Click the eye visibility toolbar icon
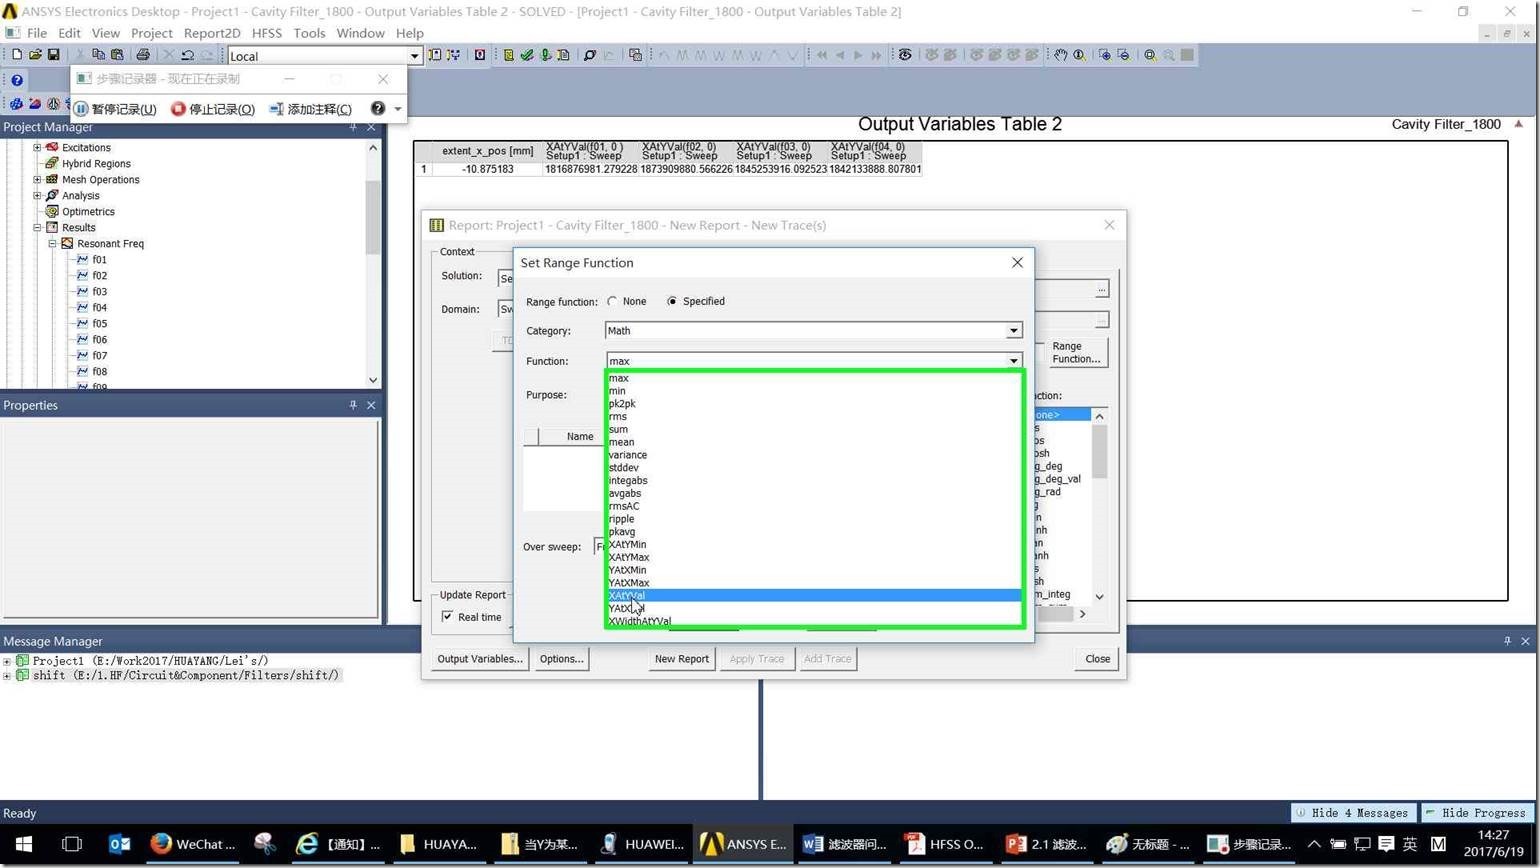Screen dimensions: 1540x868 tap(905, 55)
